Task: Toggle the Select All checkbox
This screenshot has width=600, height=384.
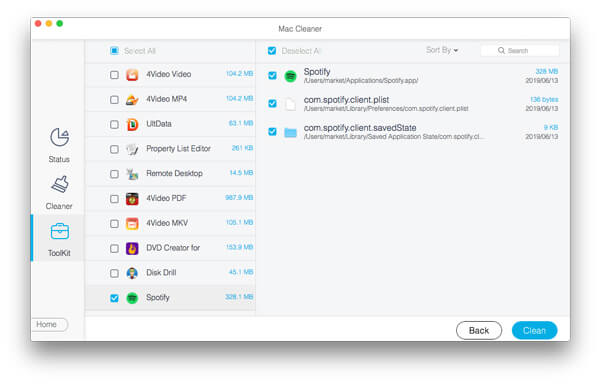Action: (114, 50)
